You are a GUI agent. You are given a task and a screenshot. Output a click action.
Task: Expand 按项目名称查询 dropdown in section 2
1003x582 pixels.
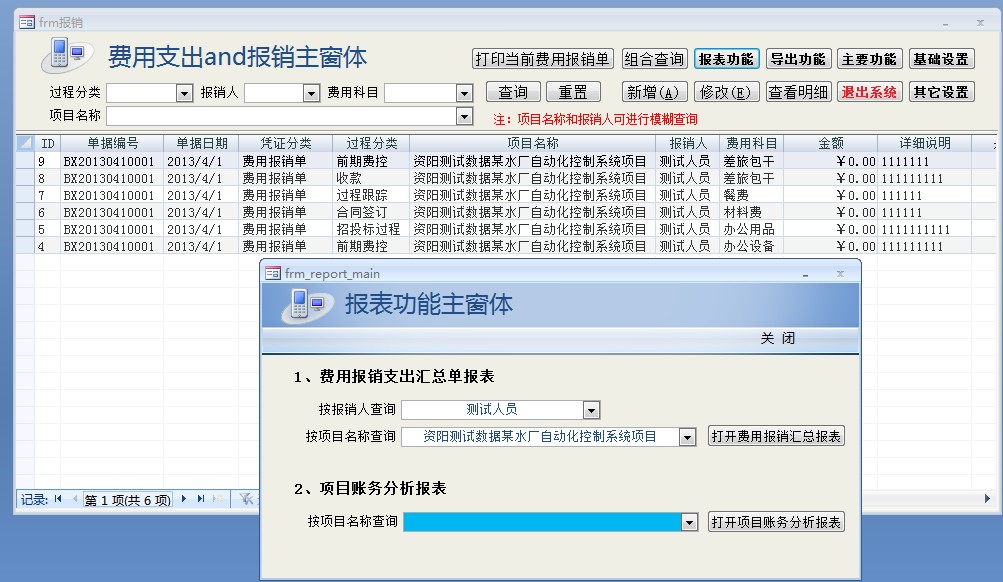pyautogui.click(x=689, y=523)
